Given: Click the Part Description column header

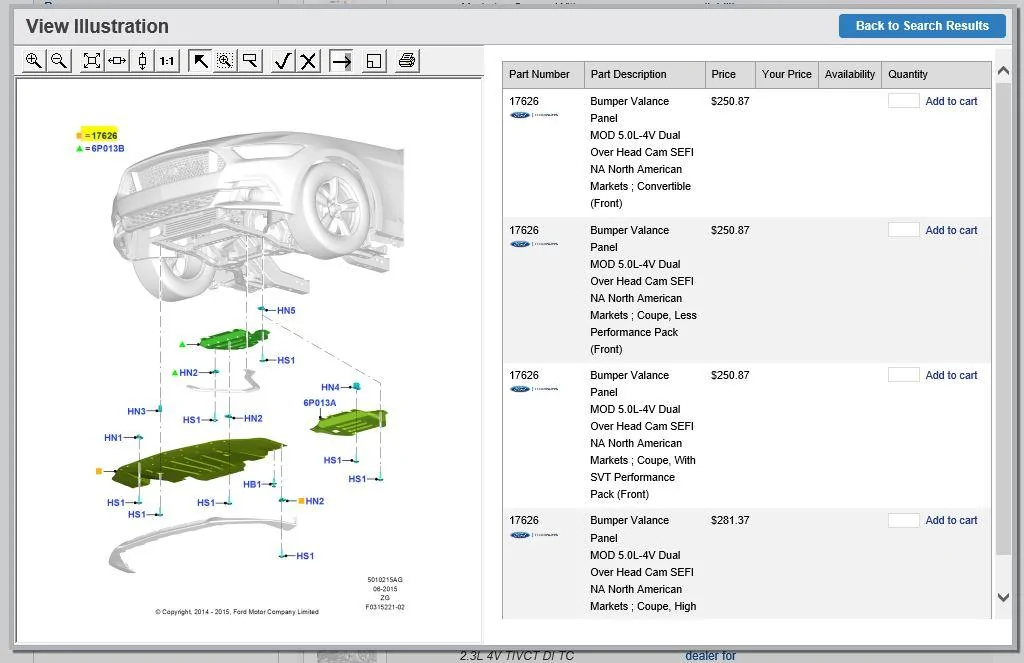Looking at the screenshot, I should tap(645, 74).
